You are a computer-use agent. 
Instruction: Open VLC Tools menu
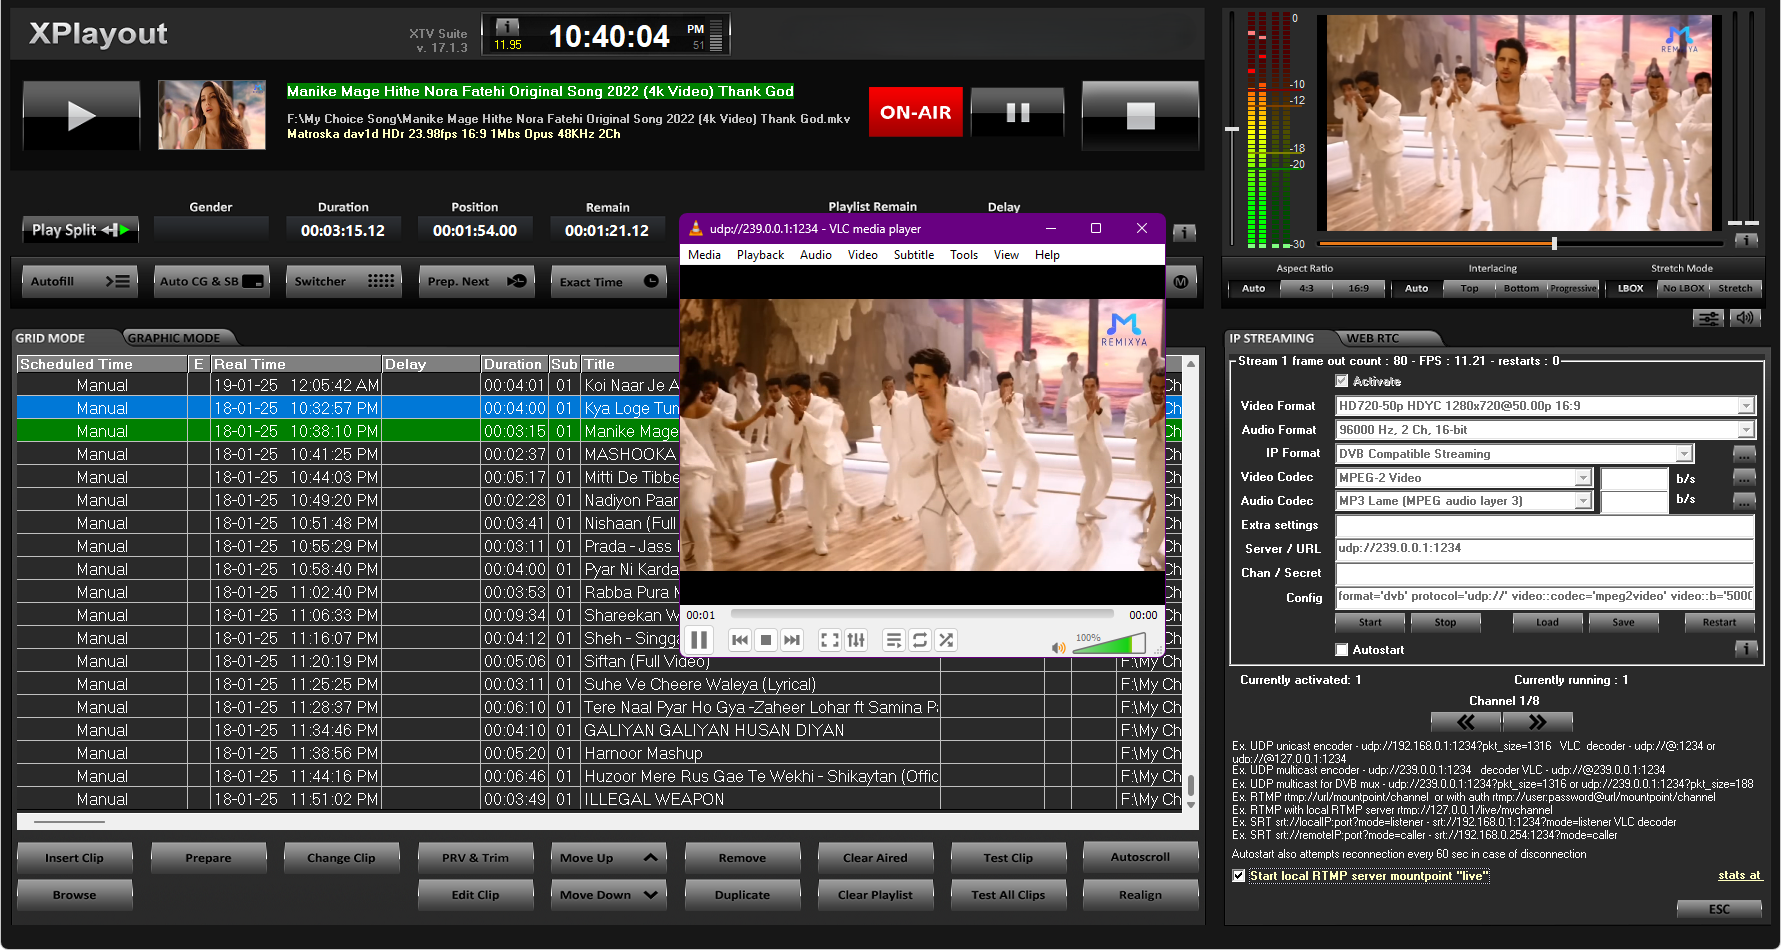(964, 255)
